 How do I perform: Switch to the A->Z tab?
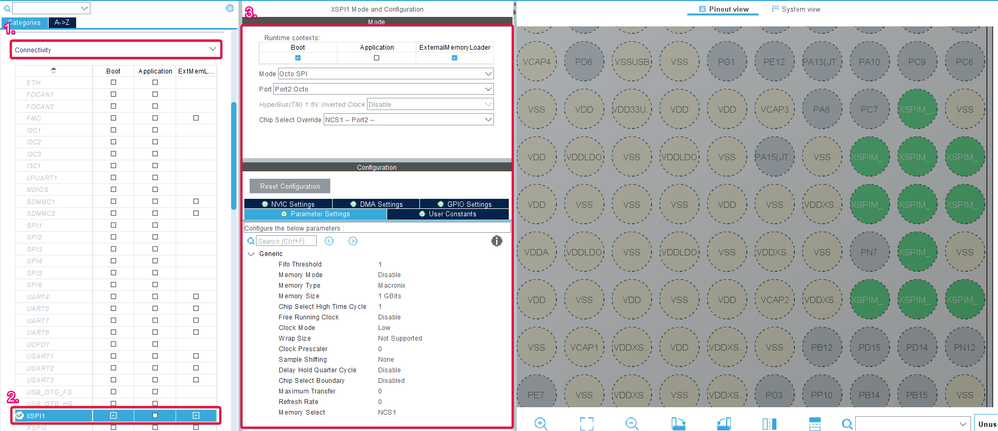coord(62,22)
